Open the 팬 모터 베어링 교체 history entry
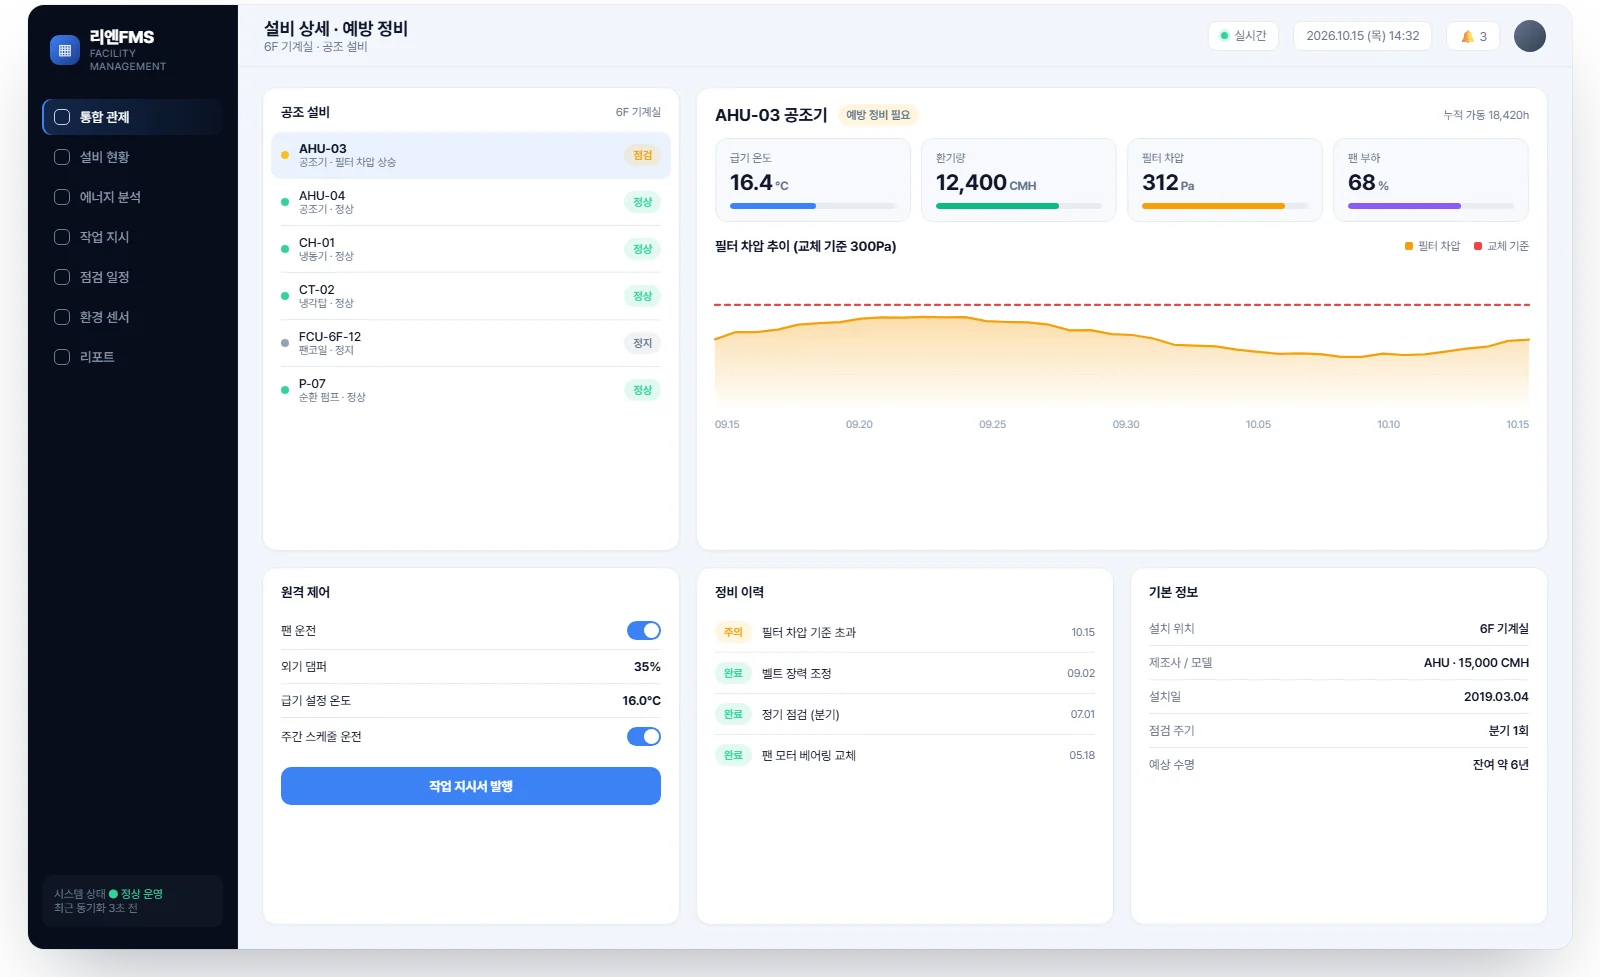 (905, 755)
